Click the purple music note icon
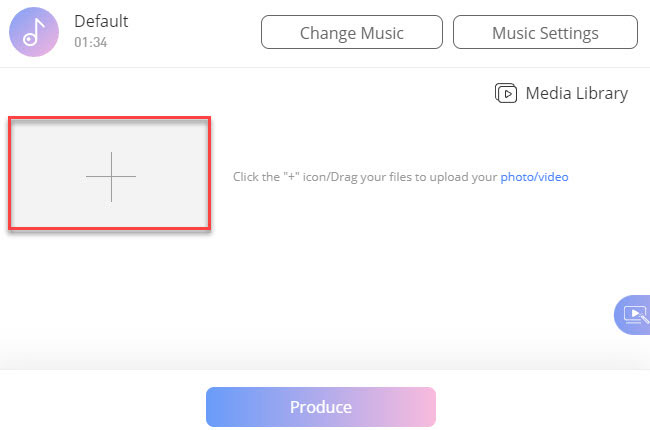Screen dimensions: 650x430 [34, 32]
